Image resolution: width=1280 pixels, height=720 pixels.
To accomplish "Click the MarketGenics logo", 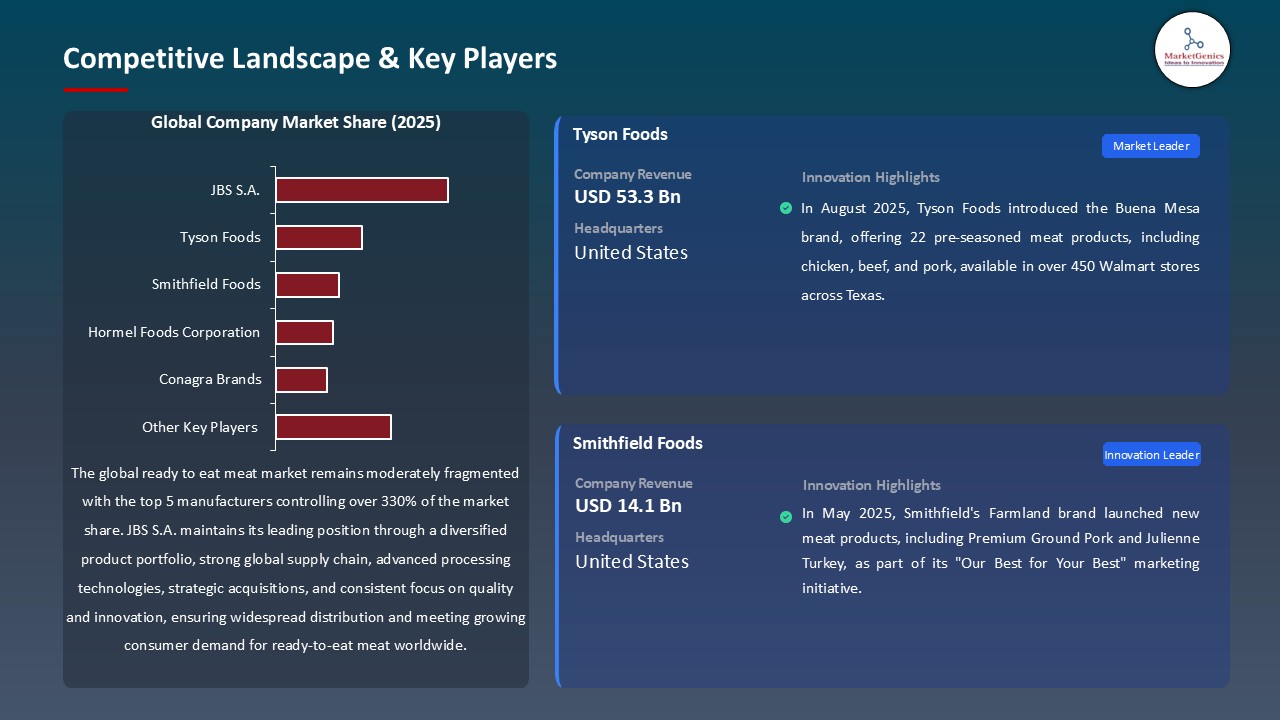I will [1192, 49].
